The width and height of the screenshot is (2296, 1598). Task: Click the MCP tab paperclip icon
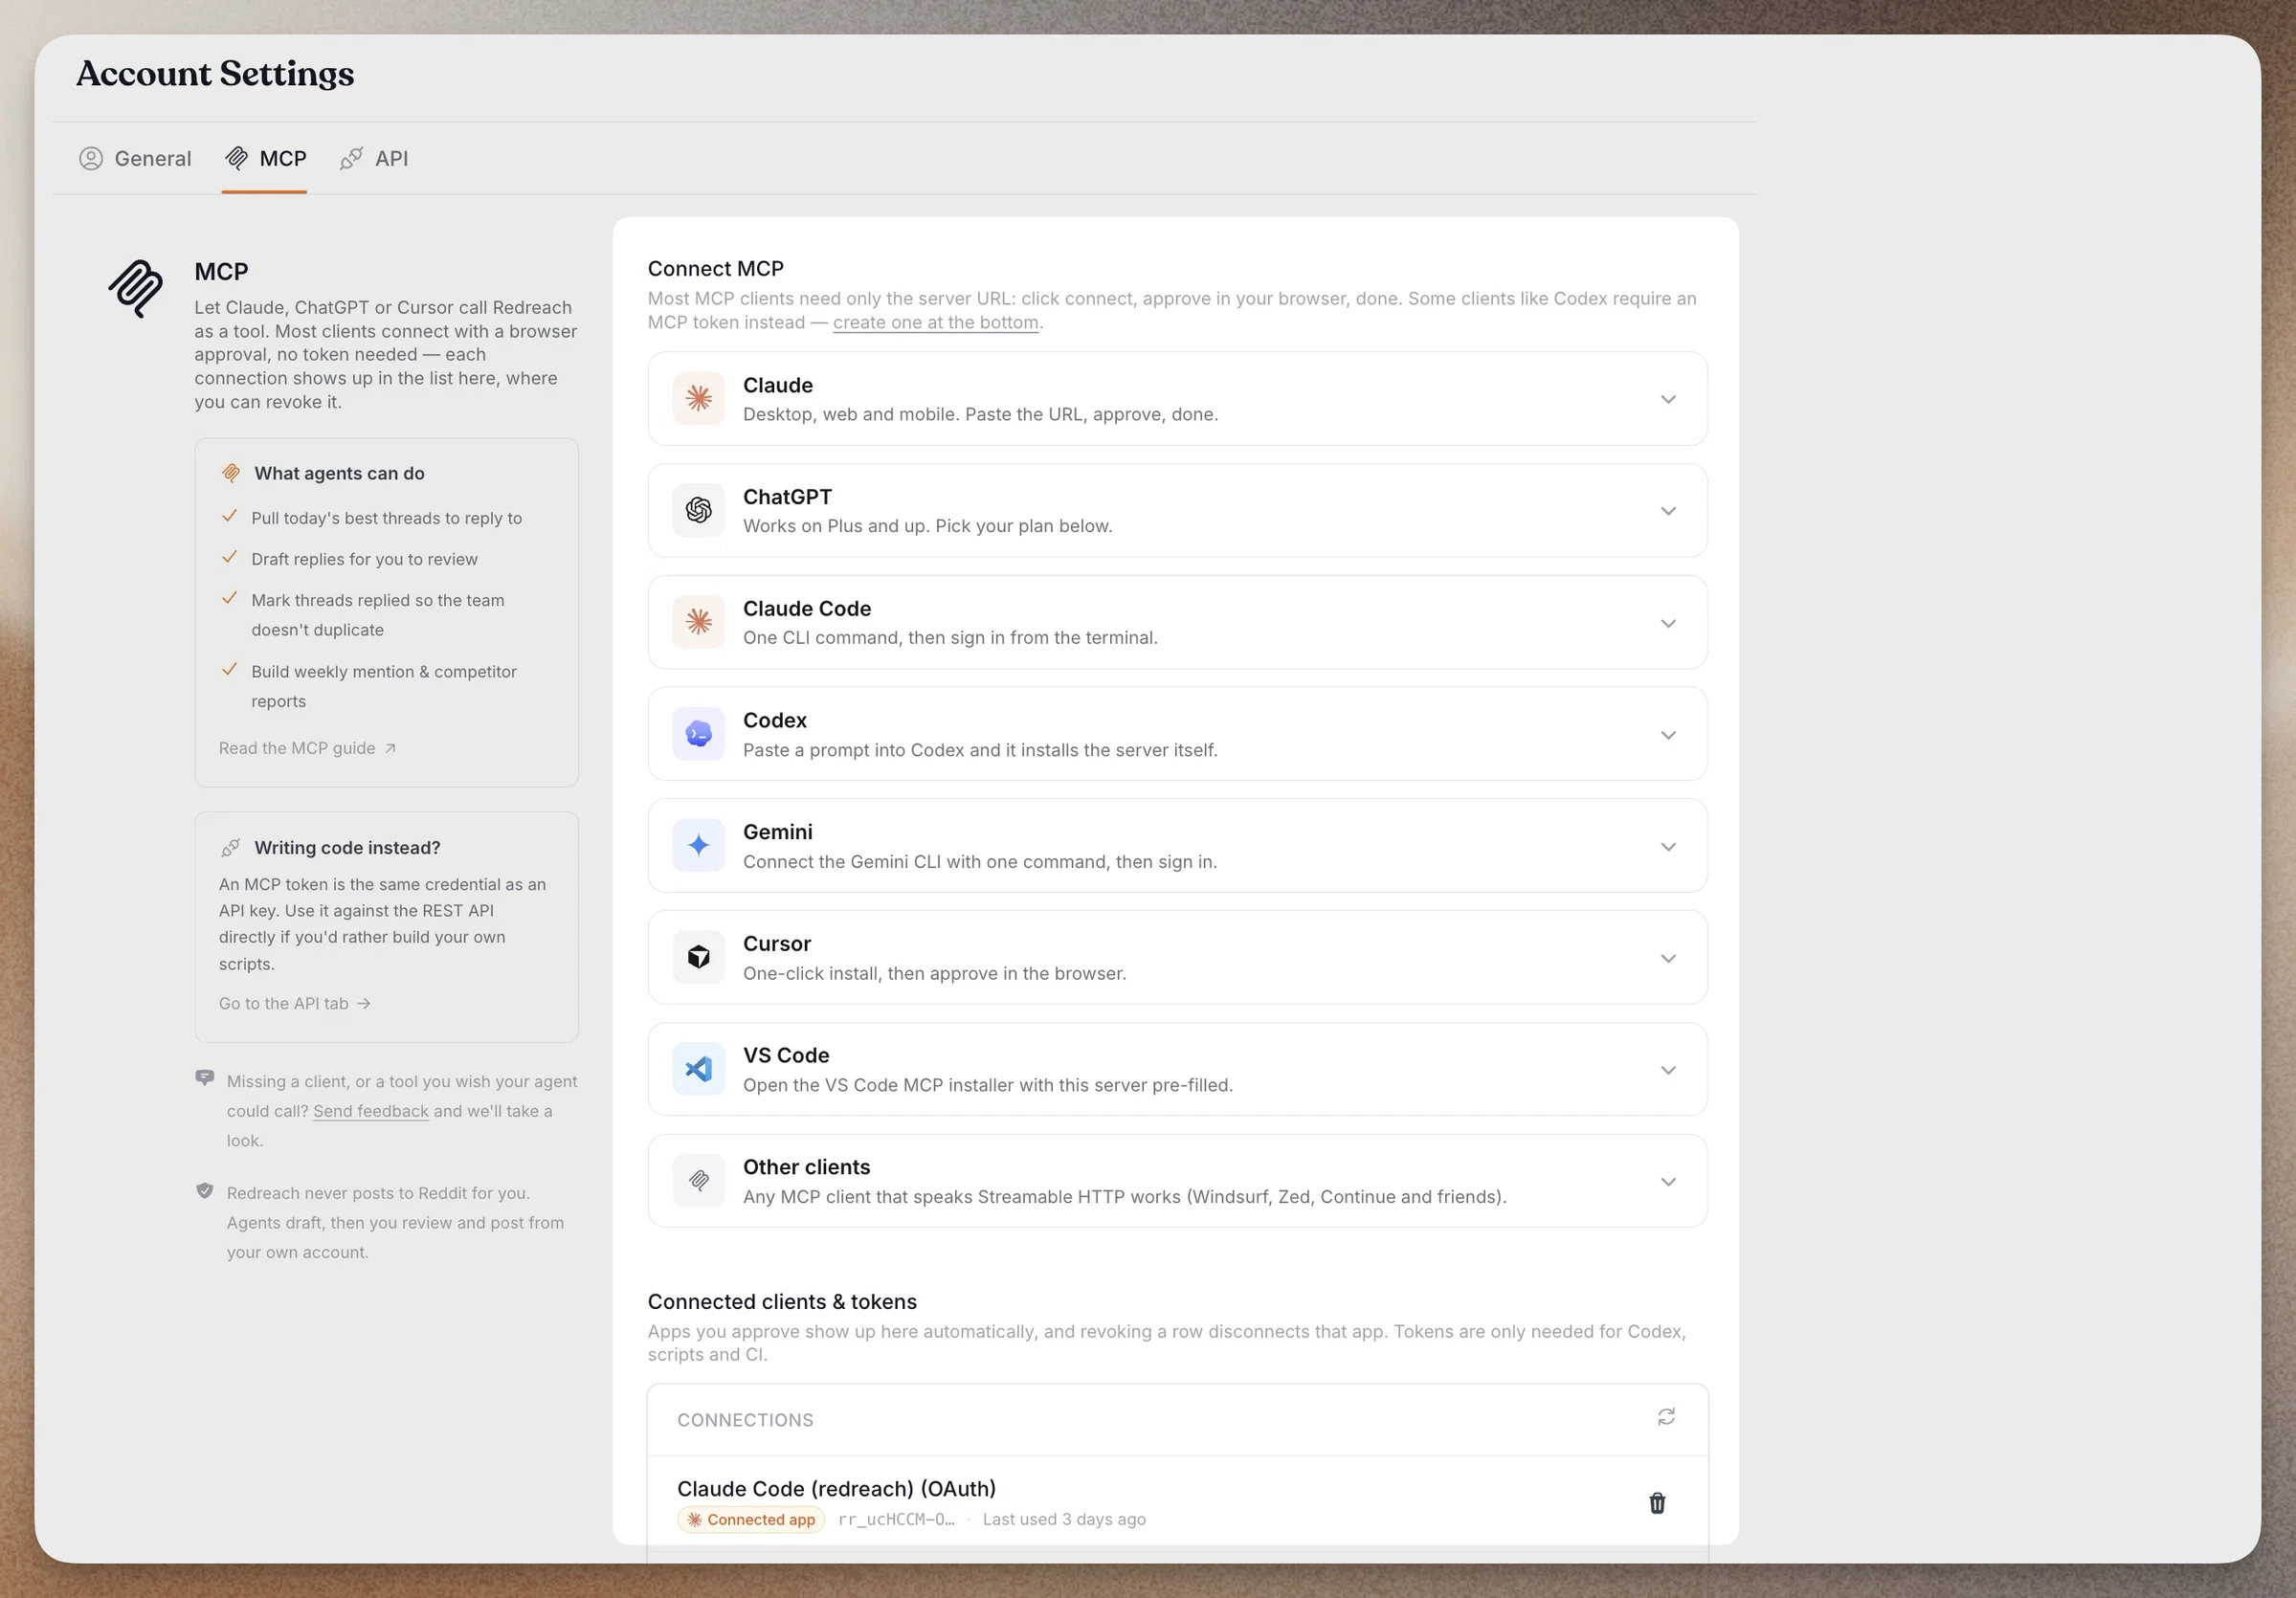coord(237,158)
